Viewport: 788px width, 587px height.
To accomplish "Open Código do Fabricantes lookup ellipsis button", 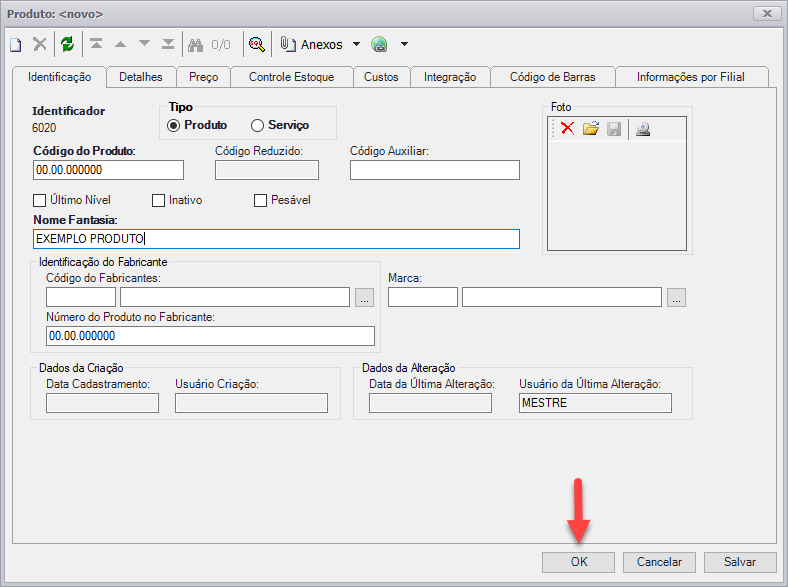I will point(364,297).
